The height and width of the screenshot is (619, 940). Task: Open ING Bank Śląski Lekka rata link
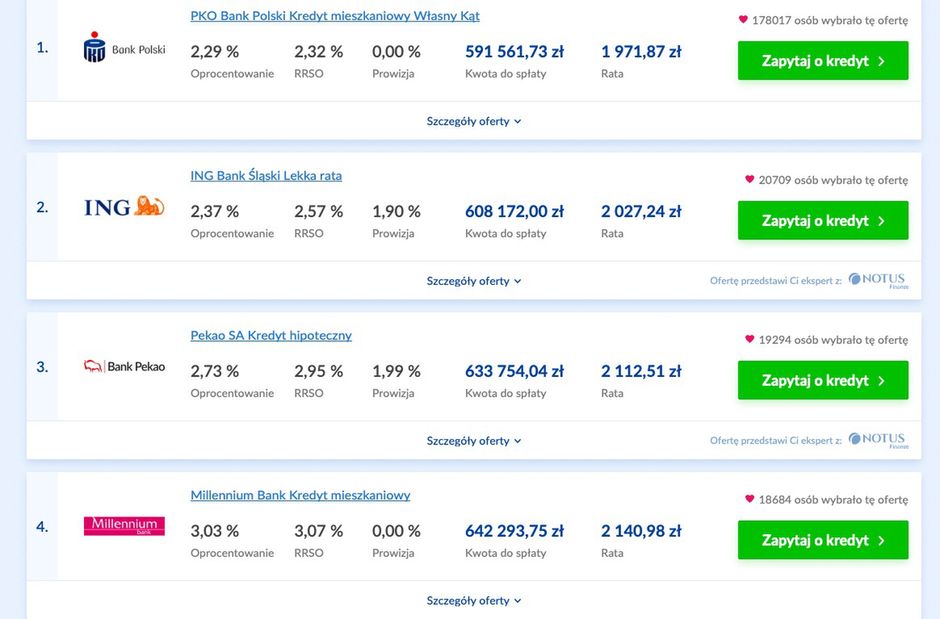click(266, 176)
